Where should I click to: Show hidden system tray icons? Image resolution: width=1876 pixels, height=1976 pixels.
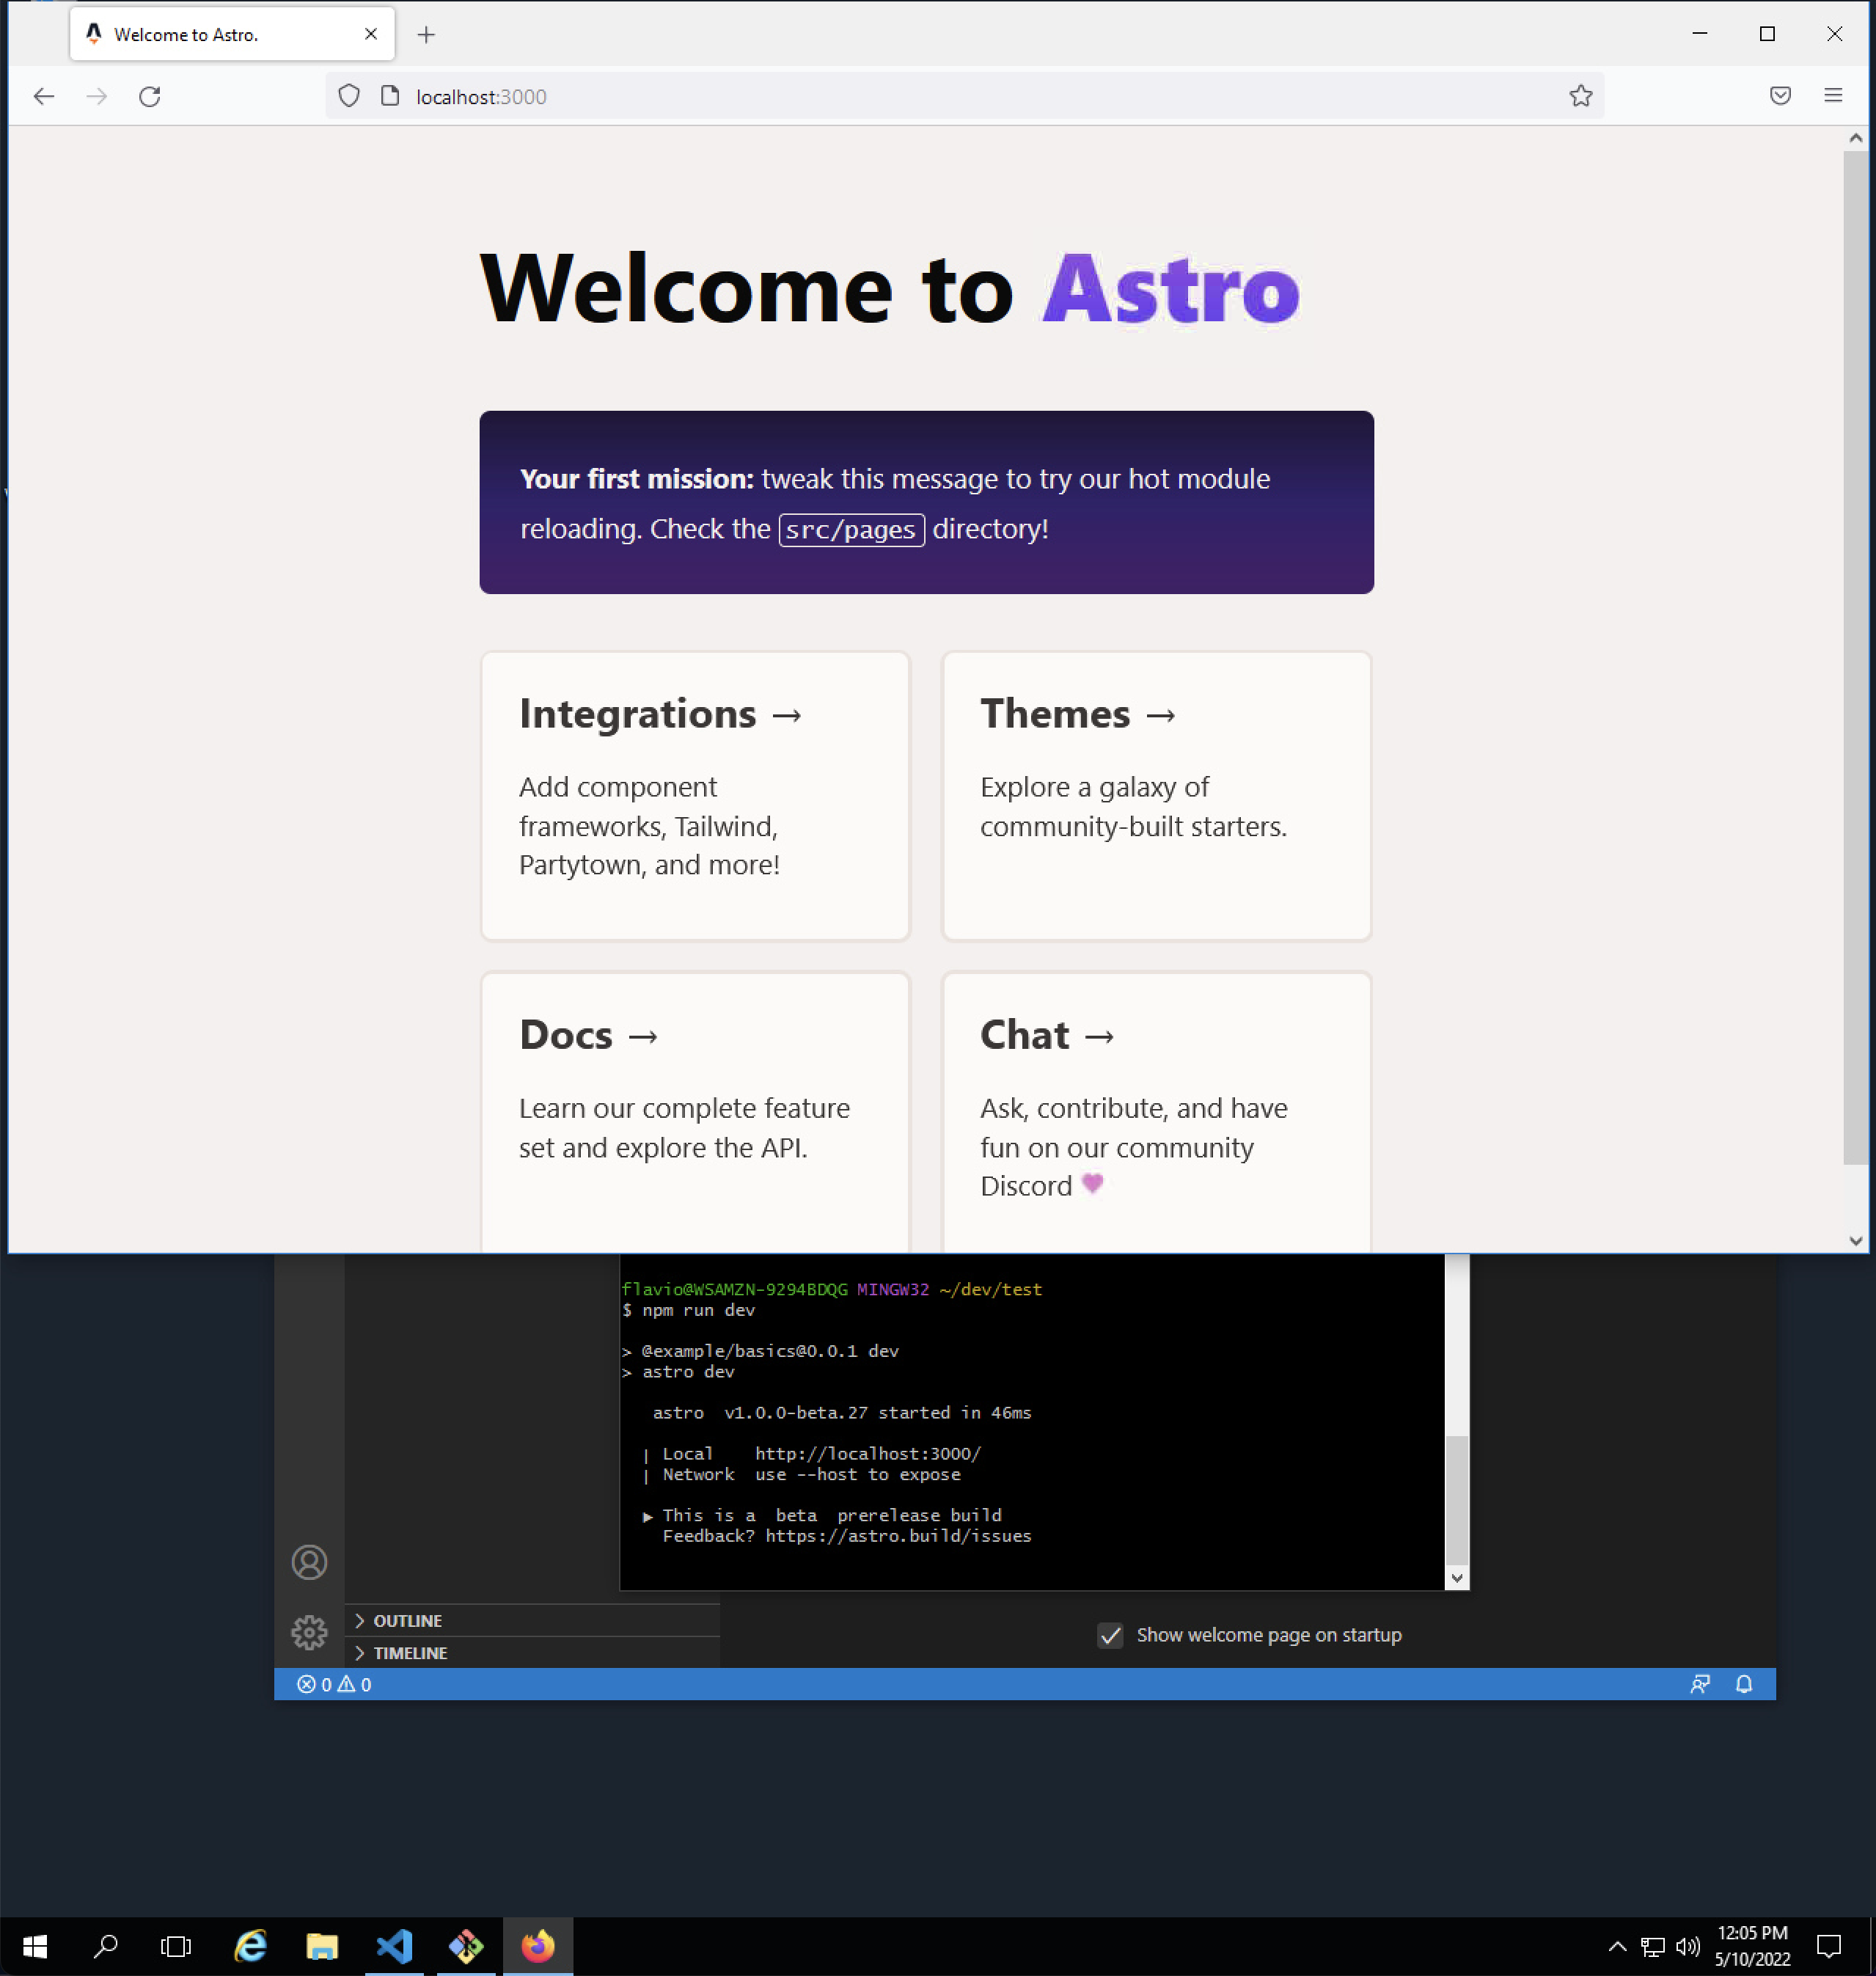[x=1616, y=1945]
